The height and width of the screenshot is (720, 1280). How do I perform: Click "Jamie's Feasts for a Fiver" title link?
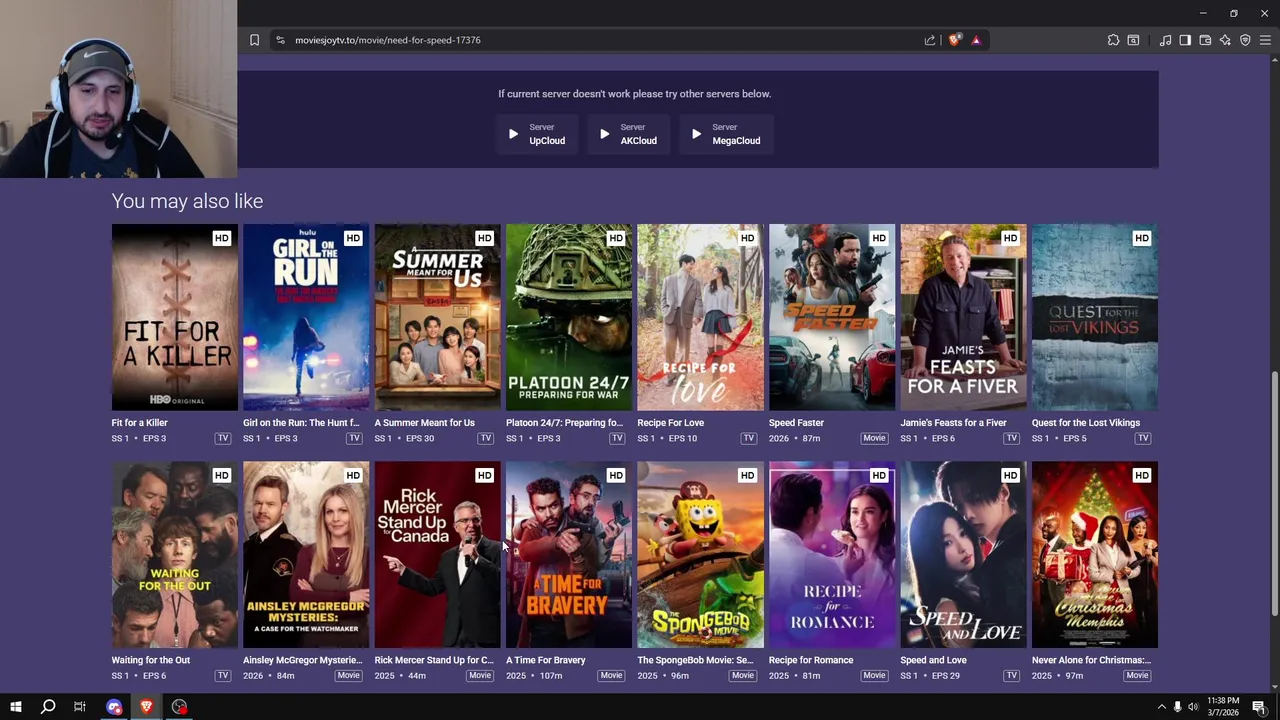(954, 423)
